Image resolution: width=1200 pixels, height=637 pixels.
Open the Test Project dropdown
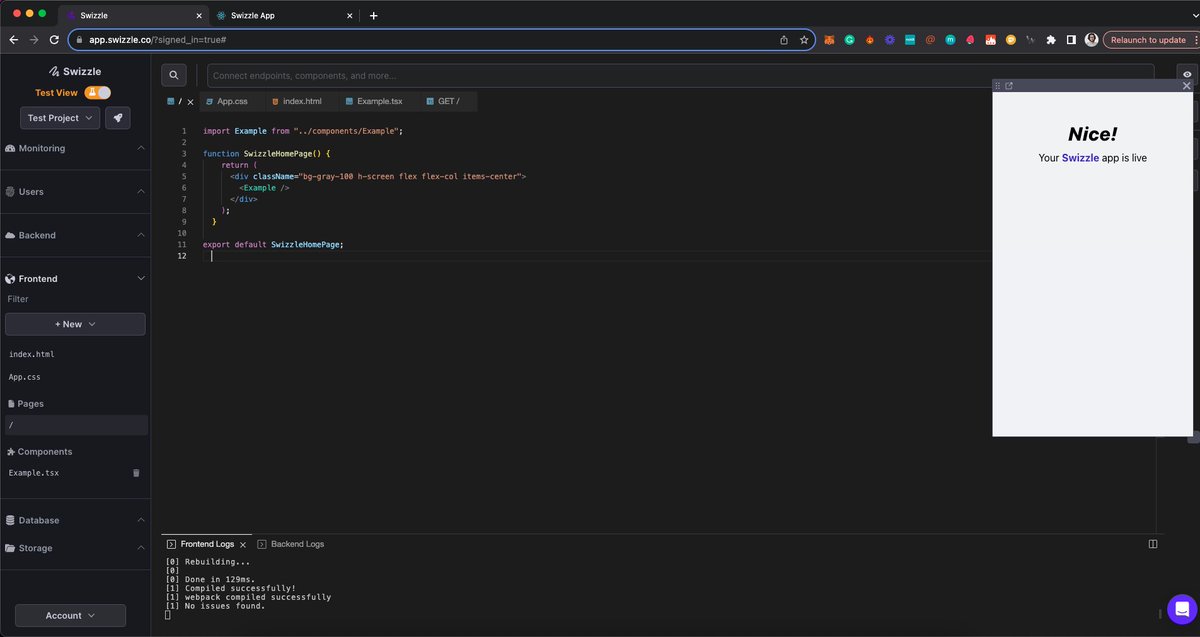pos(59,117)
